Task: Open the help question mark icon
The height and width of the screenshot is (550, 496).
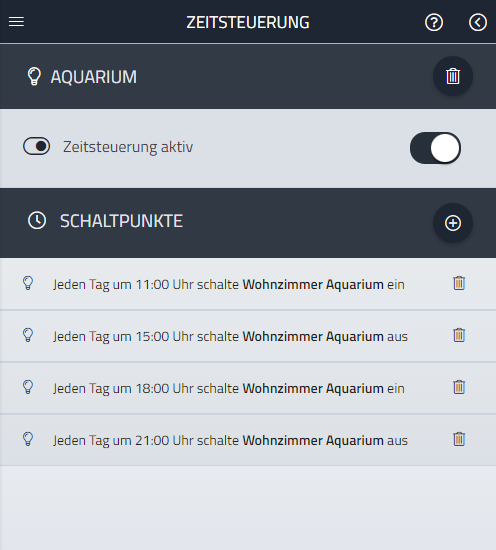Action: [x=434, y=22]
